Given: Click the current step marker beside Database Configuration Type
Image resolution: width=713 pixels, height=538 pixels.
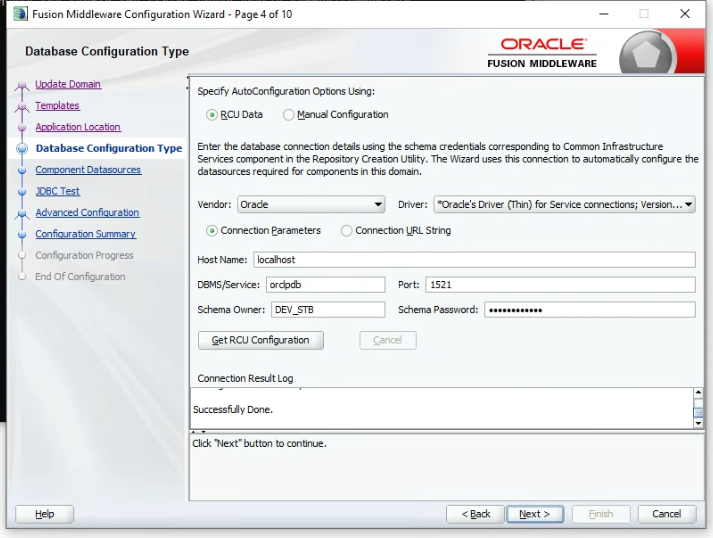Looking at the screenshot, I should click(21, 149).
